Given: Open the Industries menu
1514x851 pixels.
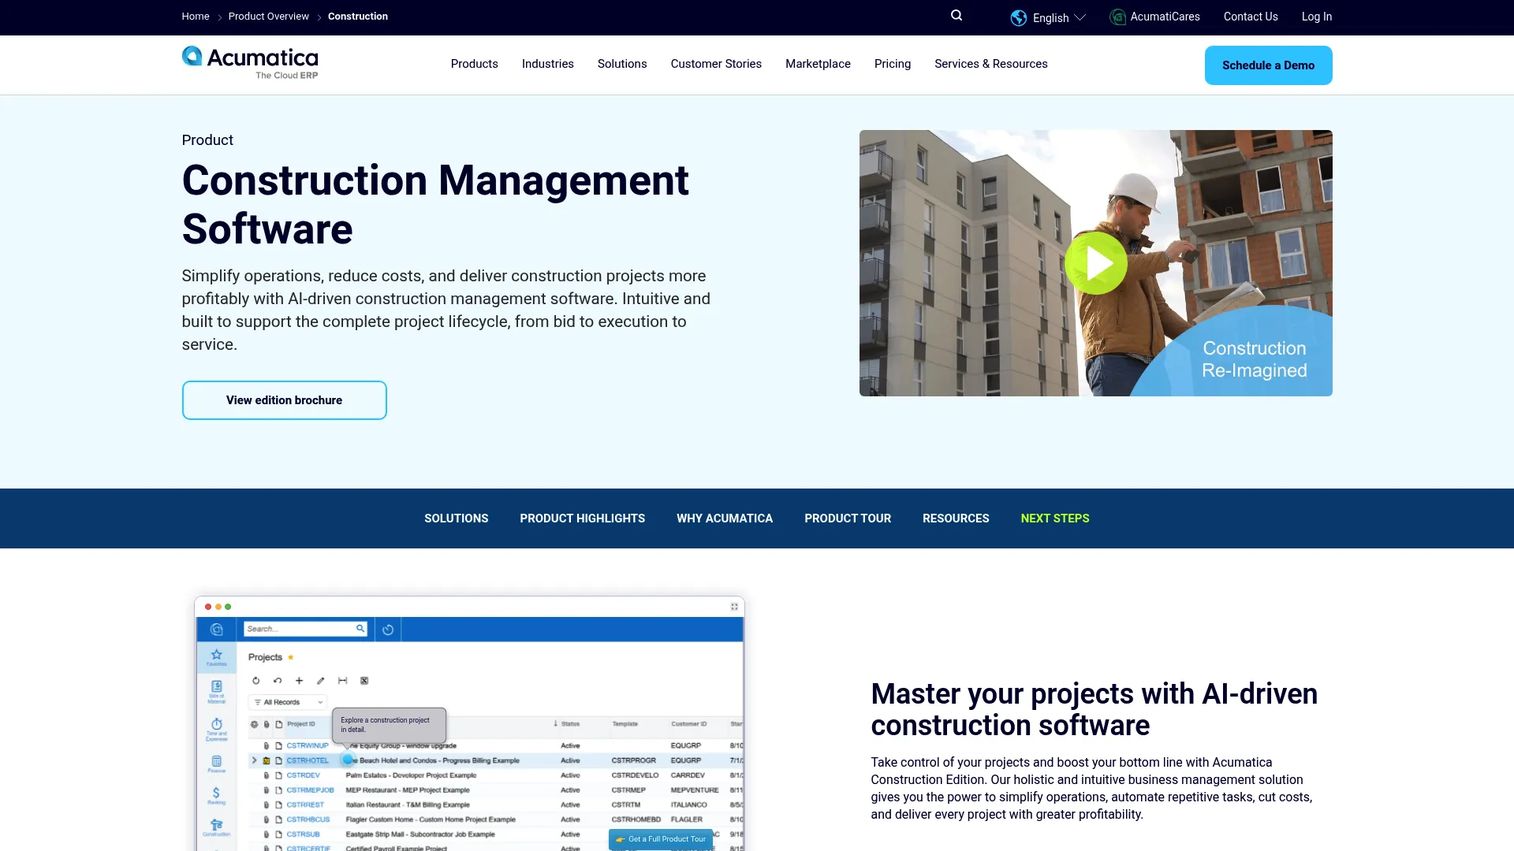Looking at the screenshot, I should pyautogui.click(x=548, y=64).
